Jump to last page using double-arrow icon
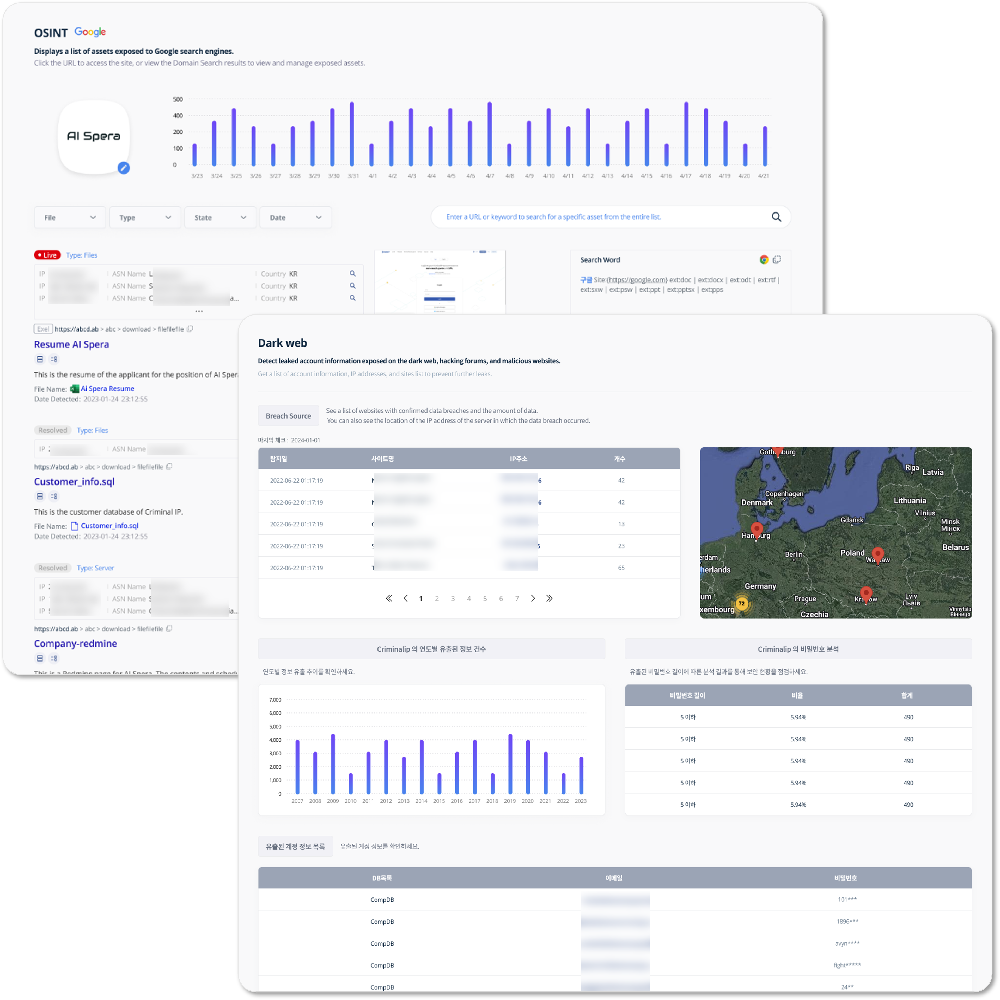 [549, 598]
